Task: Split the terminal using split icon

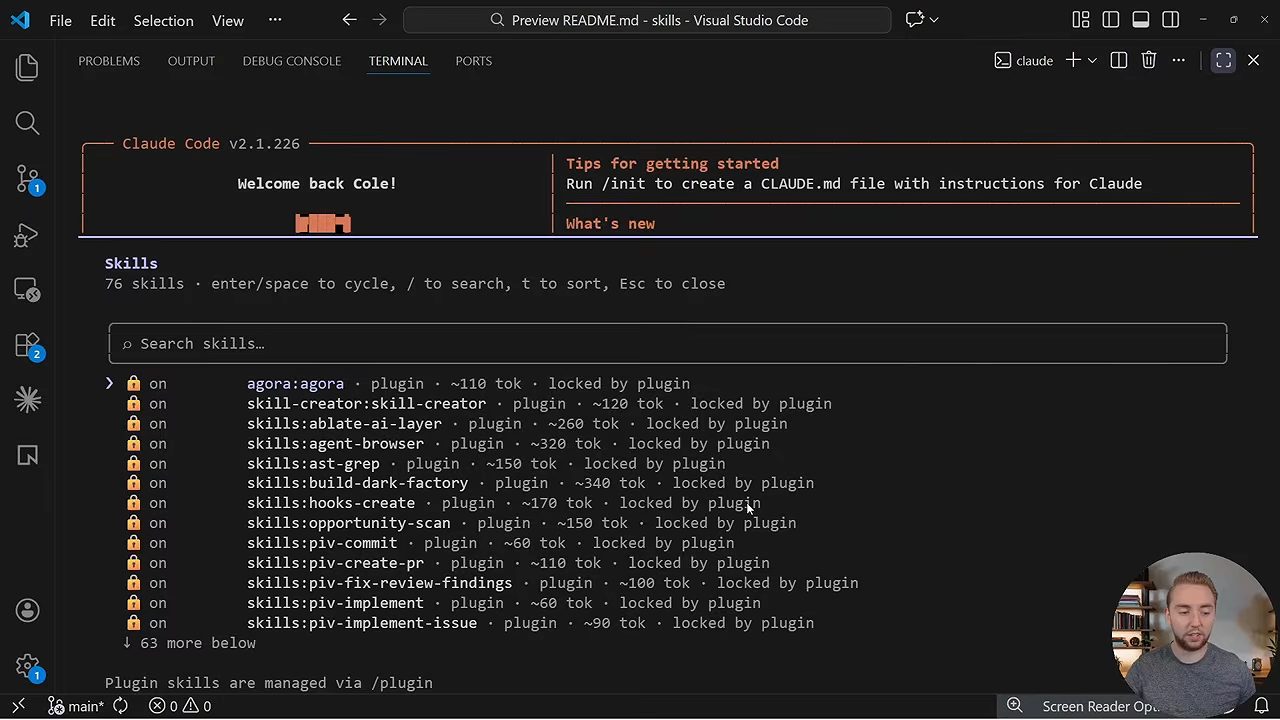Action: click(x=1118, y=61)
